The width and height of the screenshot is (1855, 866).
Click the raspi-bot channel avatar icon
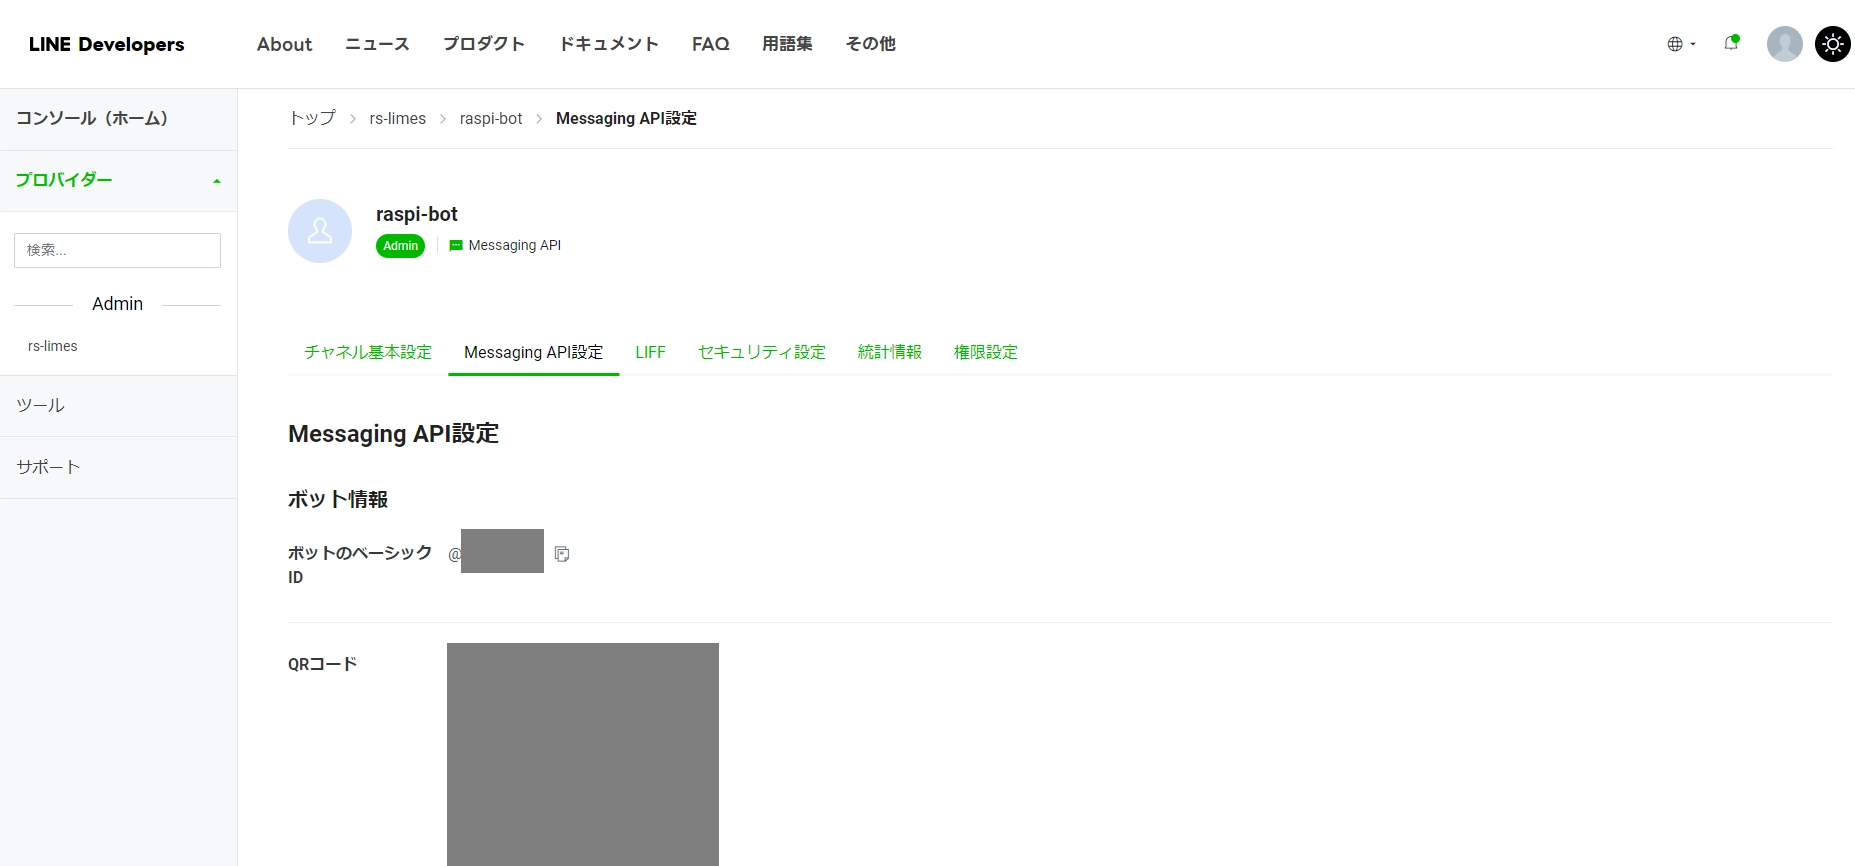(320, 231)
